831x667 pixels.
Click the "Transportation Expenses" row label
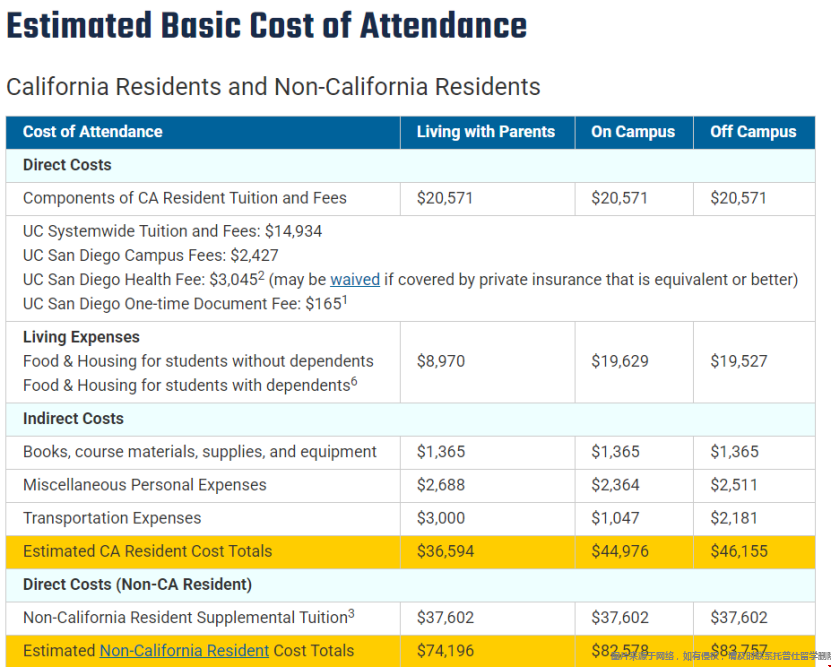[112, 518]
